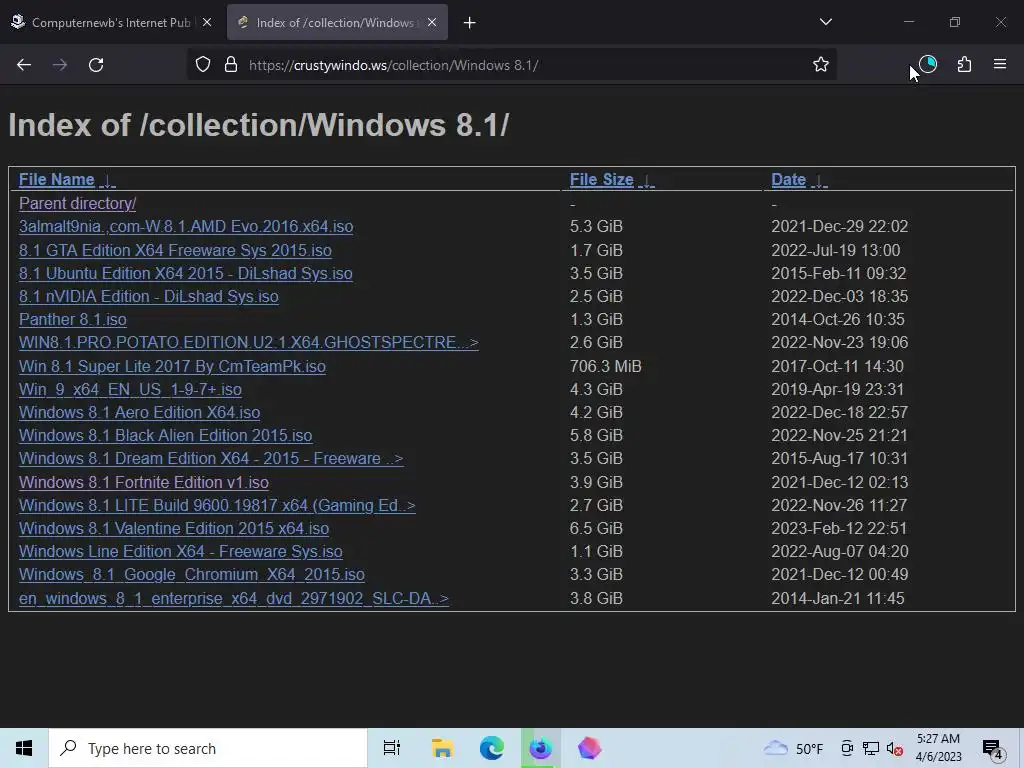Bookmark this page with the star icon
The image size is (1024, 768).
coord(821,65)
